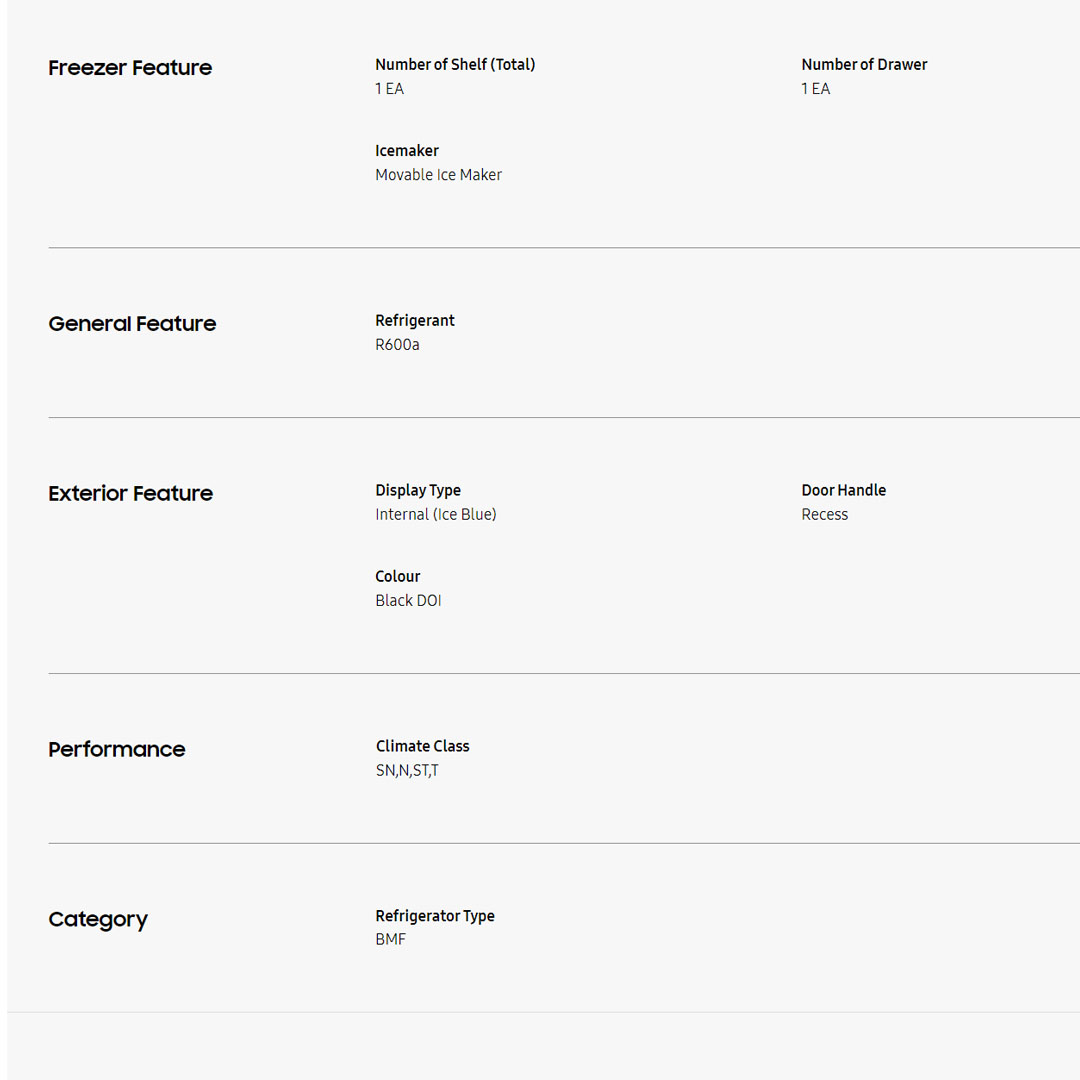The height and width of the screenshot is (1080, 1080).
Task: Click the Door Handle label
Action: (x=843, y=491)
